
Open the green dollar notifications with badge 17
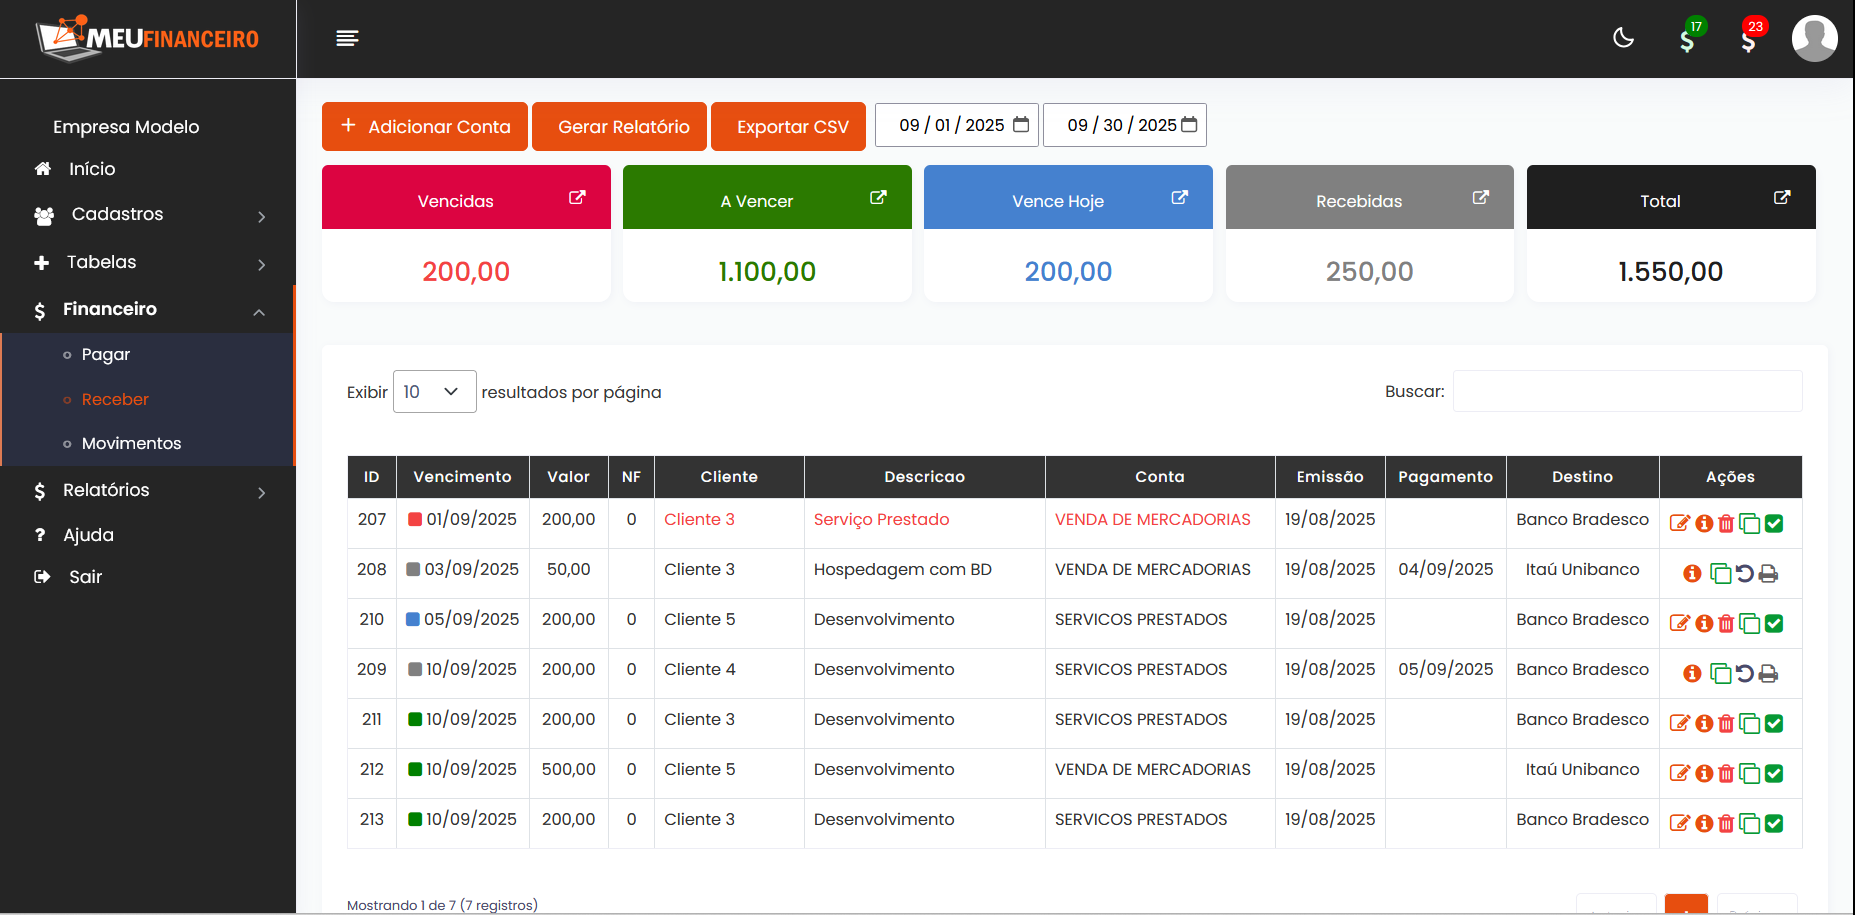click(x=1688, y=40)
